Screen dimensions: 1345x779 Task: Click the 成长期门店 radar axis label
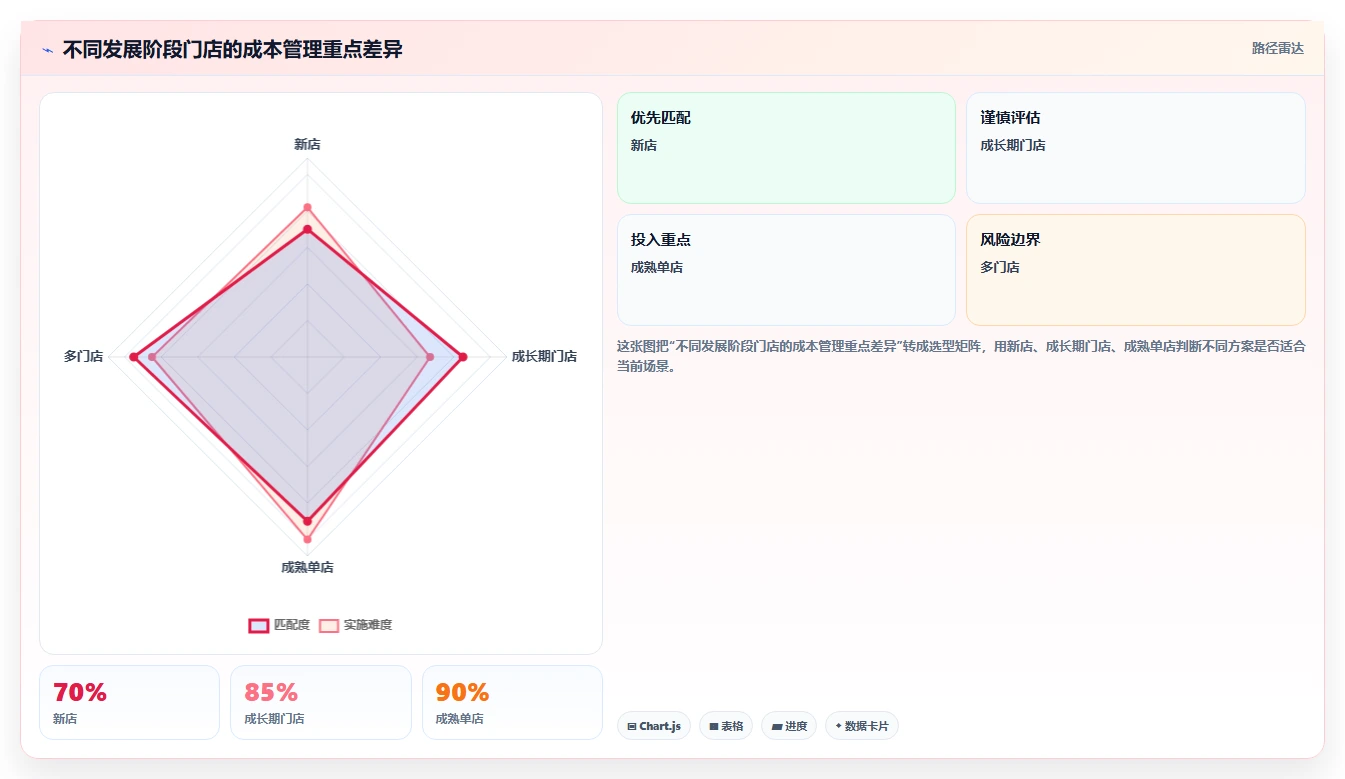tap(544, 356)
